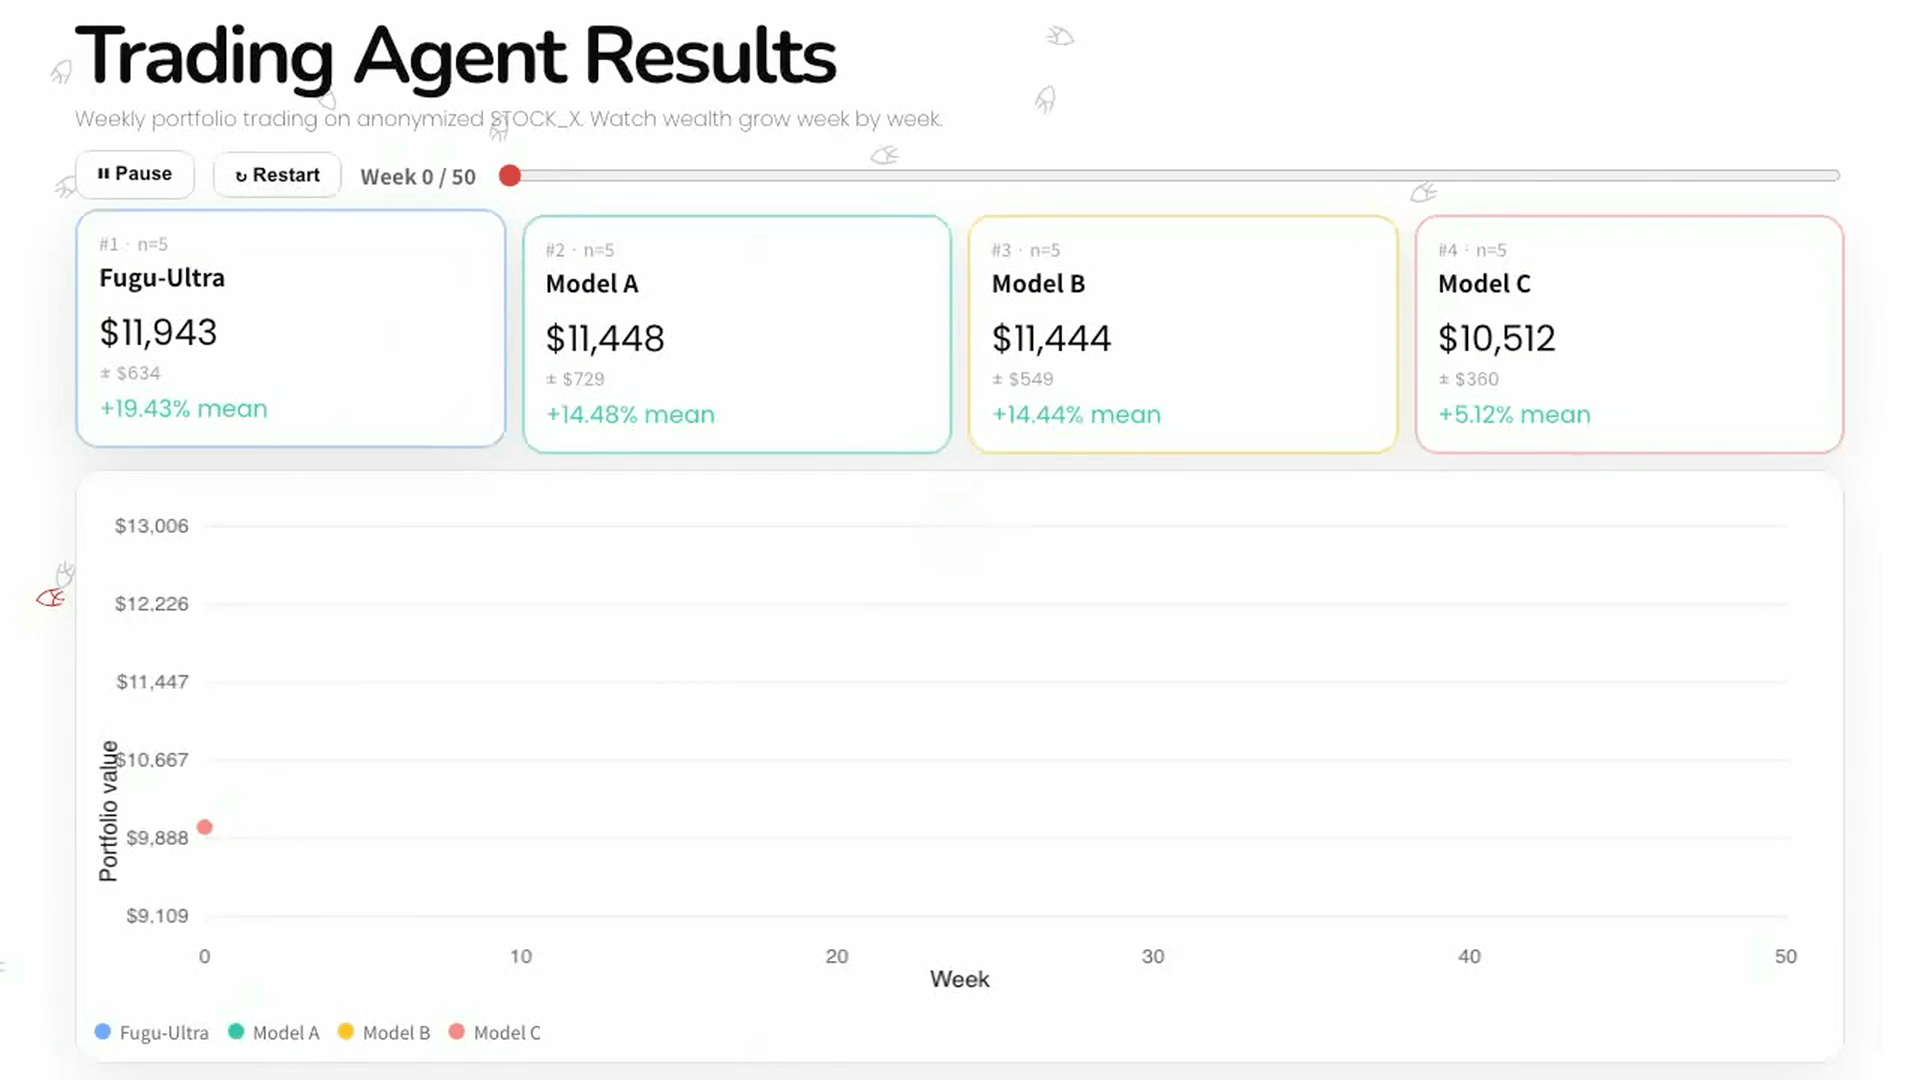Click the red data point at week 0
1920x1080 pixels.
tap(205, 827)
